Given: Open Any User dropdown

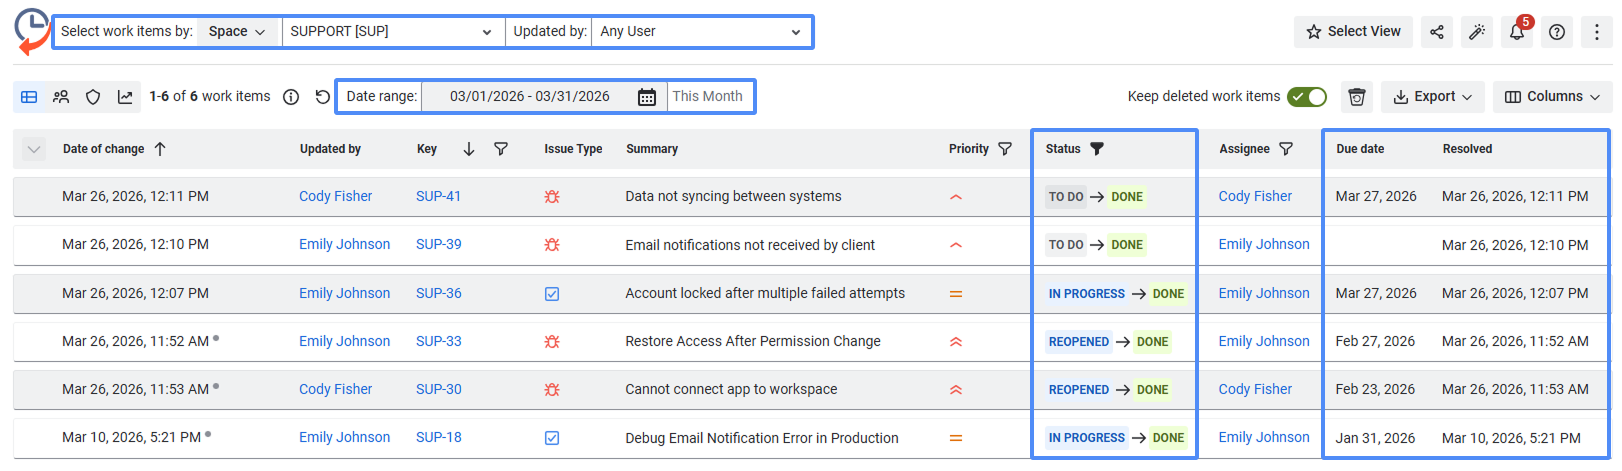Looking at the screenshot, I should pyautogui.click(x=701, y=32).
